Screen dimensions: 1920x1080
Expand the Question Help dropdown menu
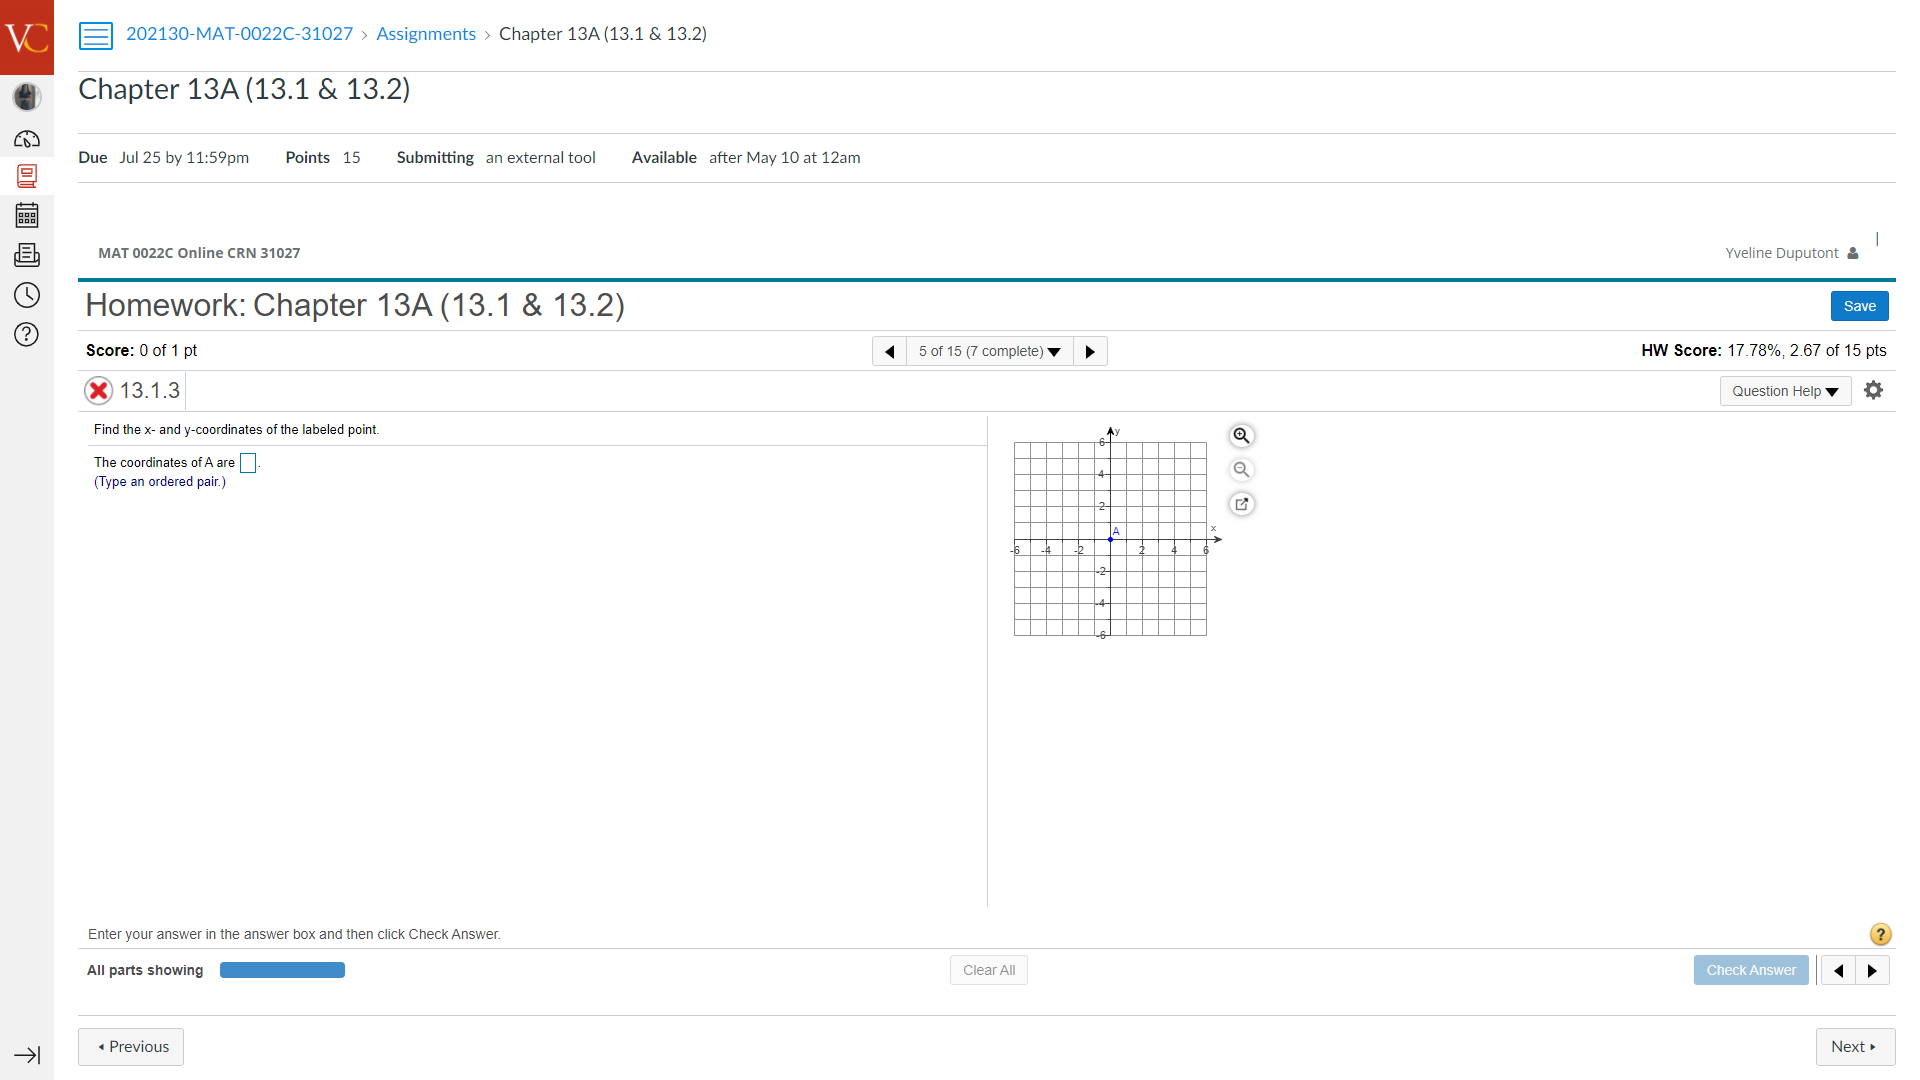[1785, 390]
